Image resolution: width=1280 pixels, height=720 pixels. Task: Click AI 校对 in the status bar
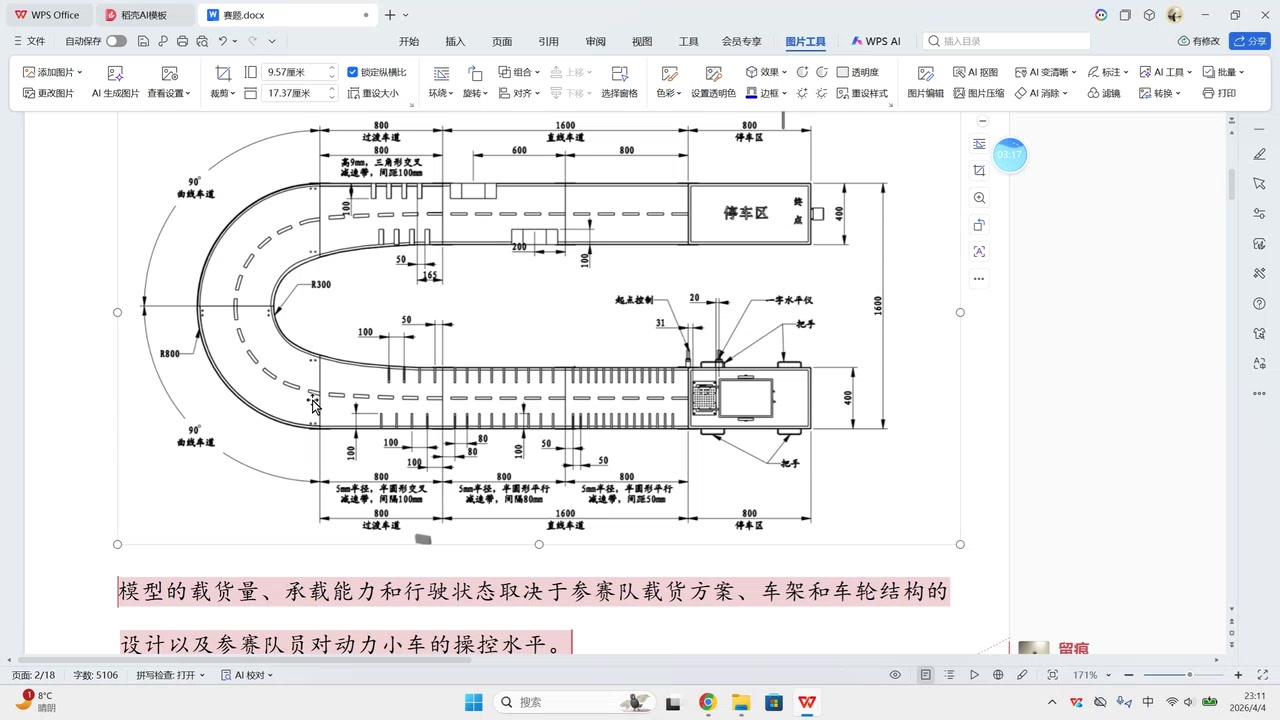pyautogui.click(x=247, y=675)
